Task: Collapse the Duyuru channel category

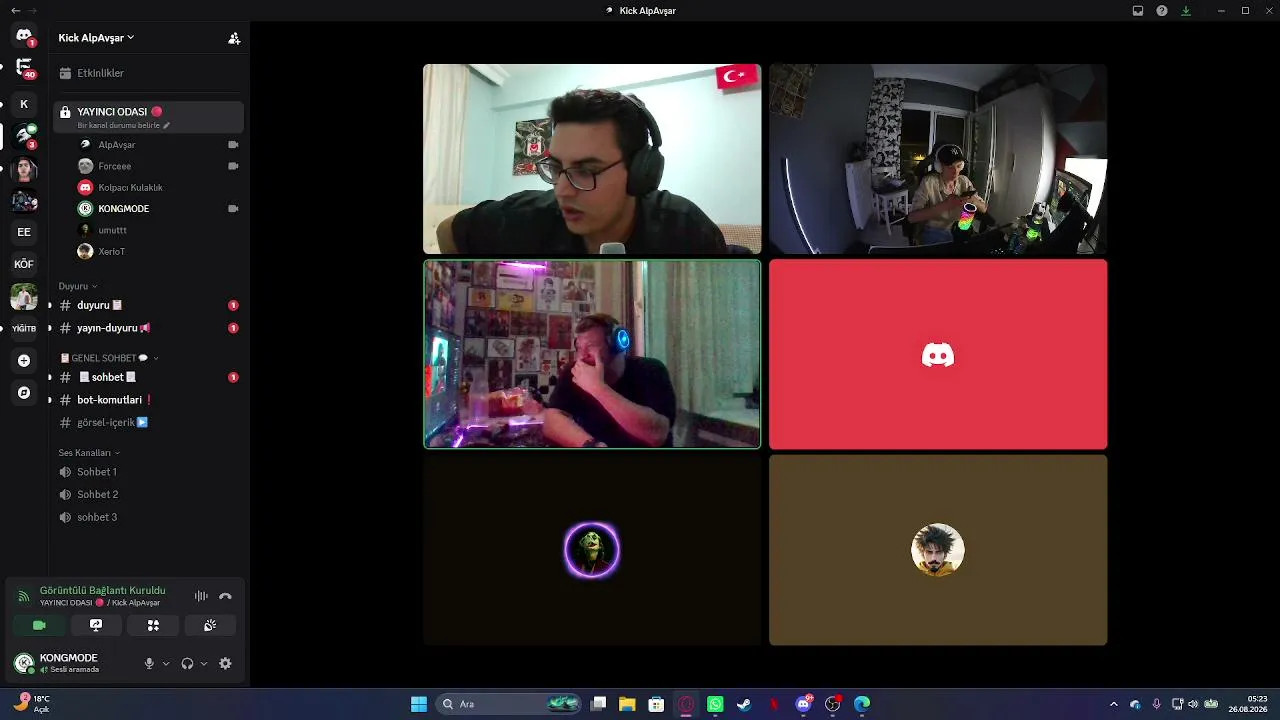Action: pyautogui.click(x=78, y=286)
